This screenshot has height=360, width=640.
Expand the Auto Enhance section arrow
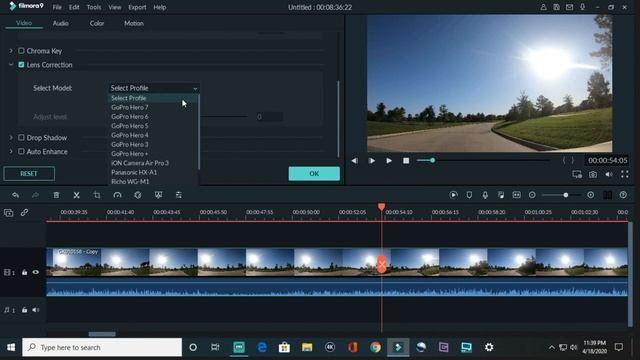point(11,151)
